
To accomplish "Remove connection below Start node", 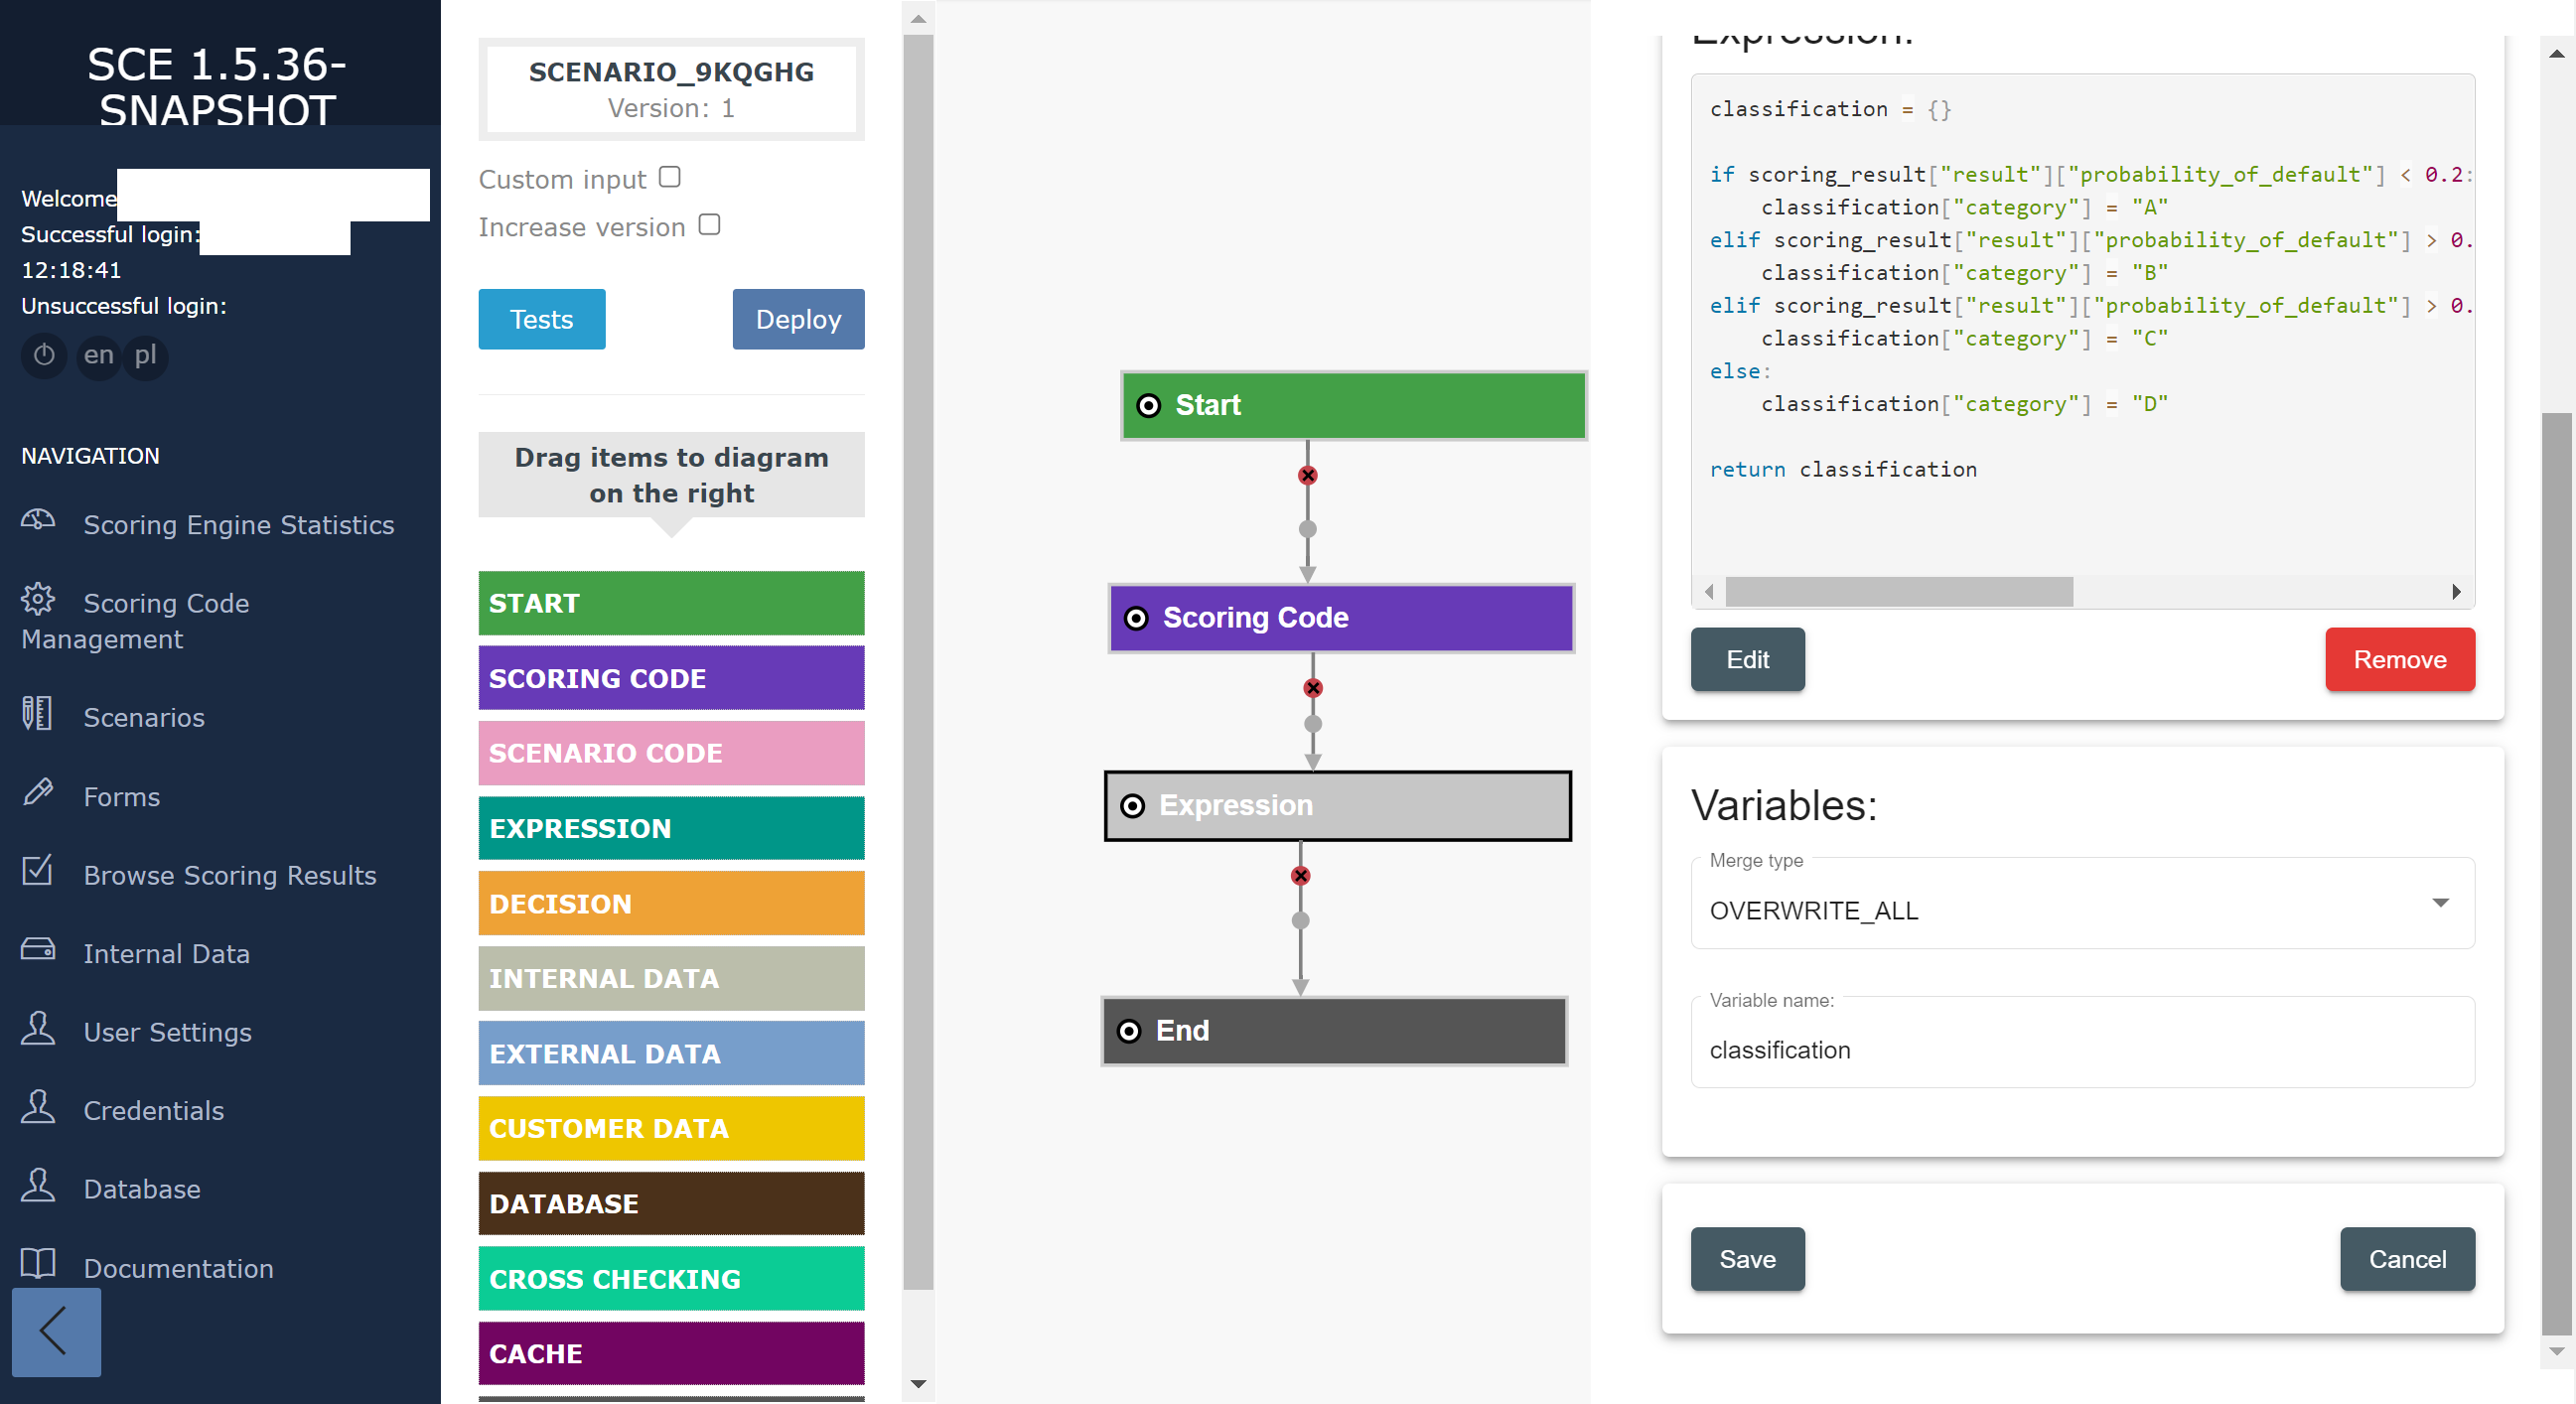I will (1307, 476).
